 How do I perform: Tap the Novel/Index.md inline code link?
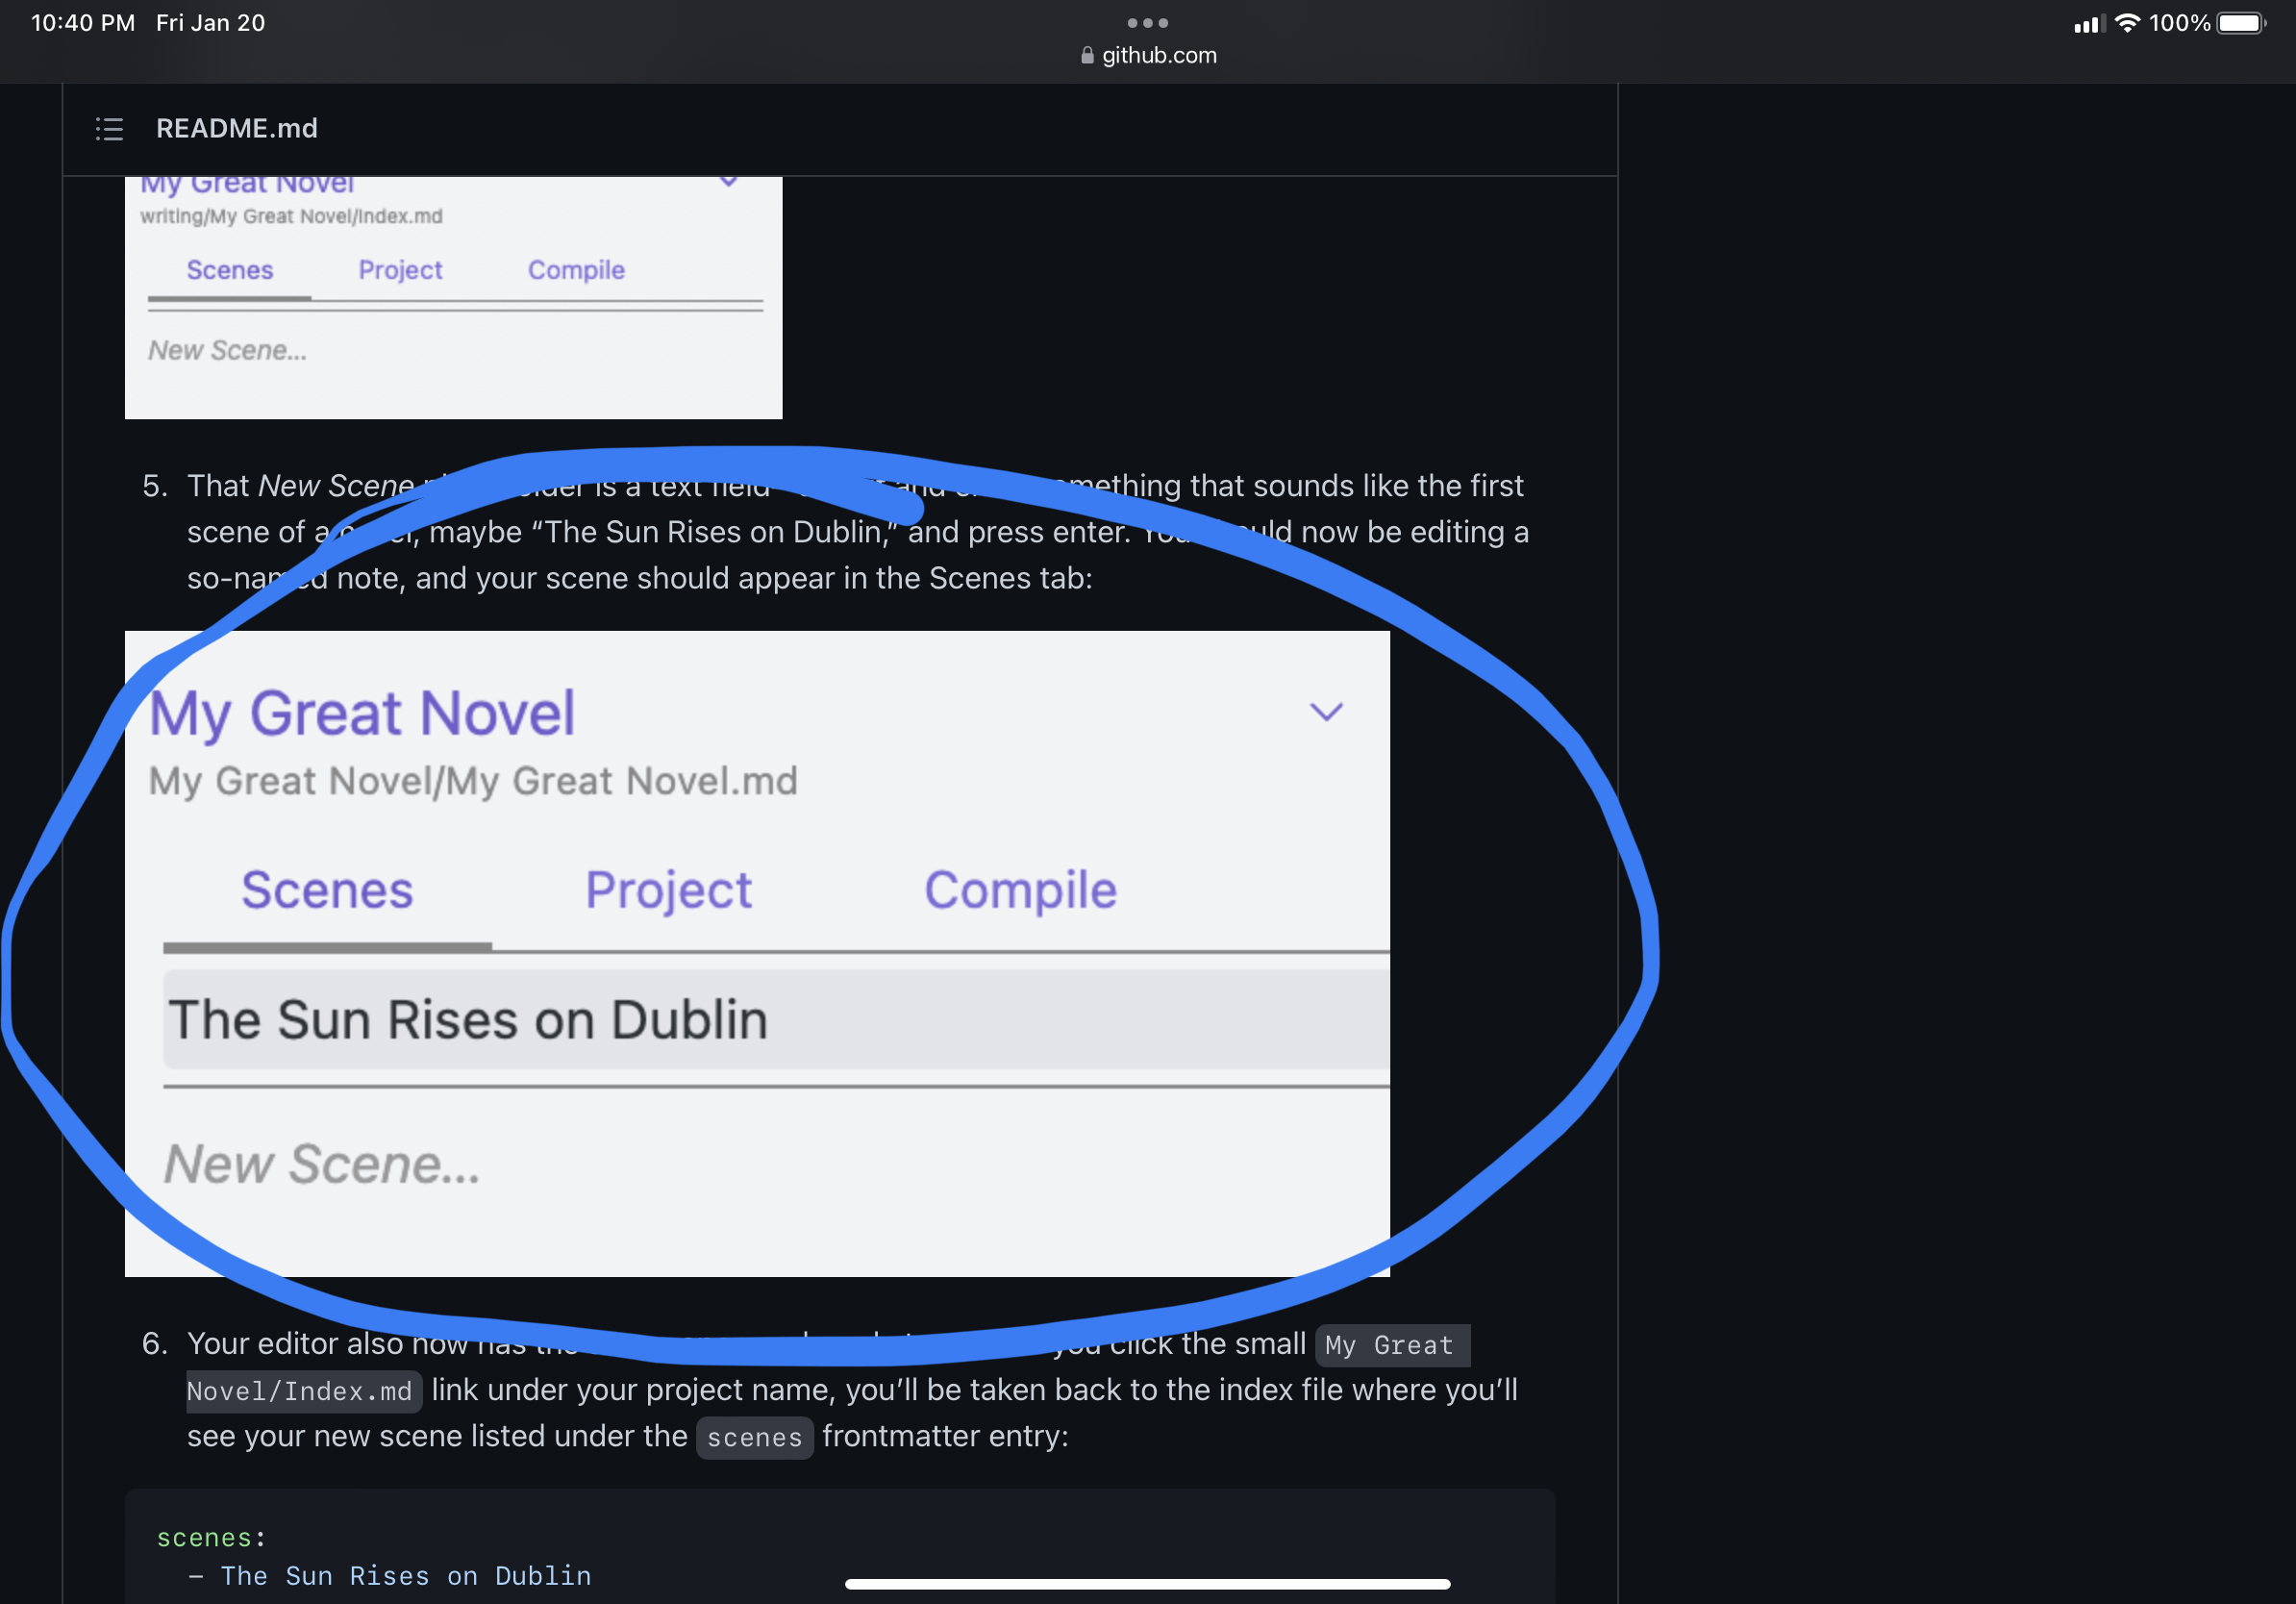coord(303,1390)
